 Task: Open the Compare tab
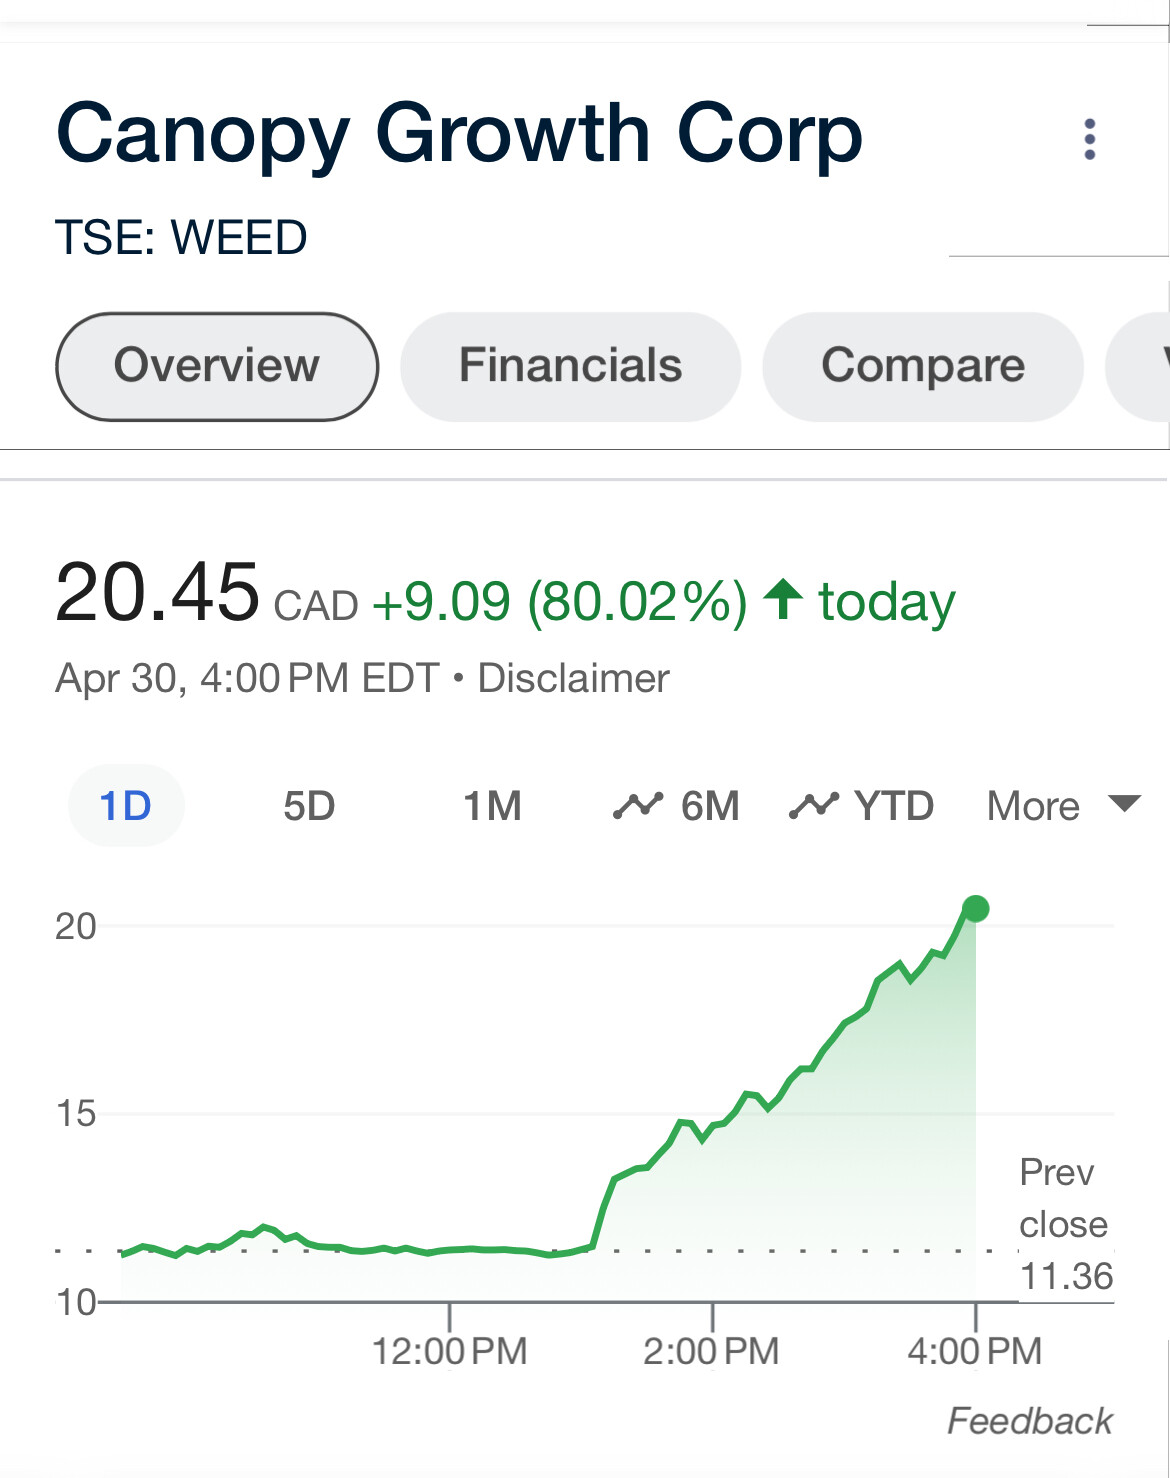(922, 366)
